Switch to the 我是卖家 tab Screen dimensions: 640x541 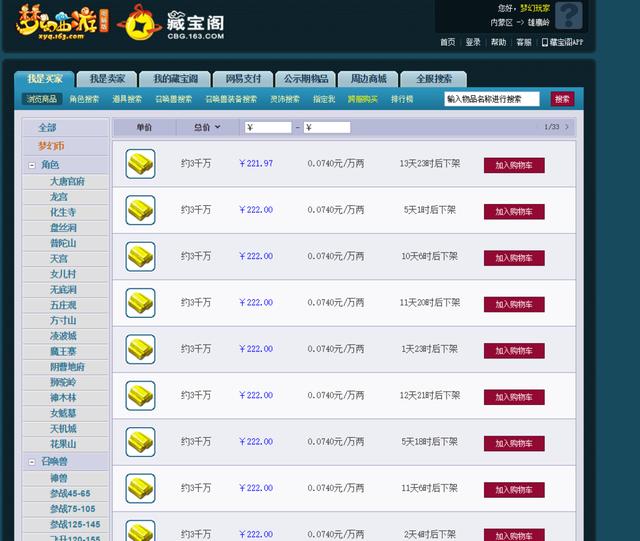tap(107, 79)
